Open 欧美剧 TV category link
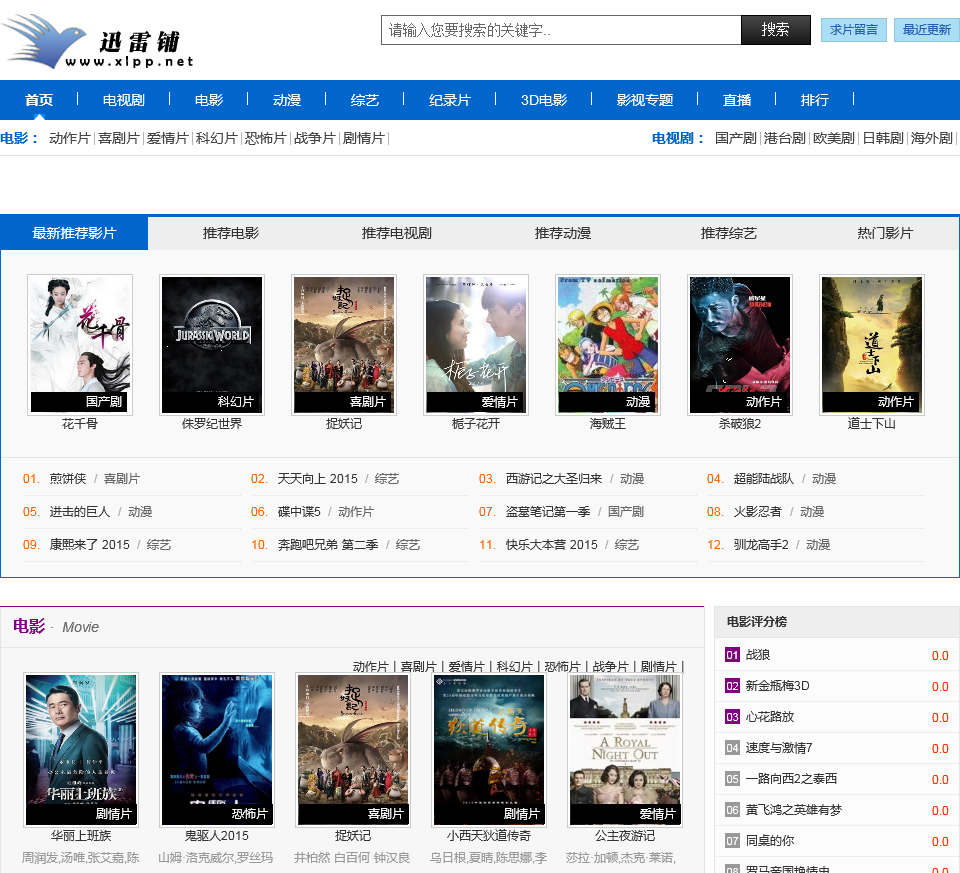The image size is (960, 873). 834,138
